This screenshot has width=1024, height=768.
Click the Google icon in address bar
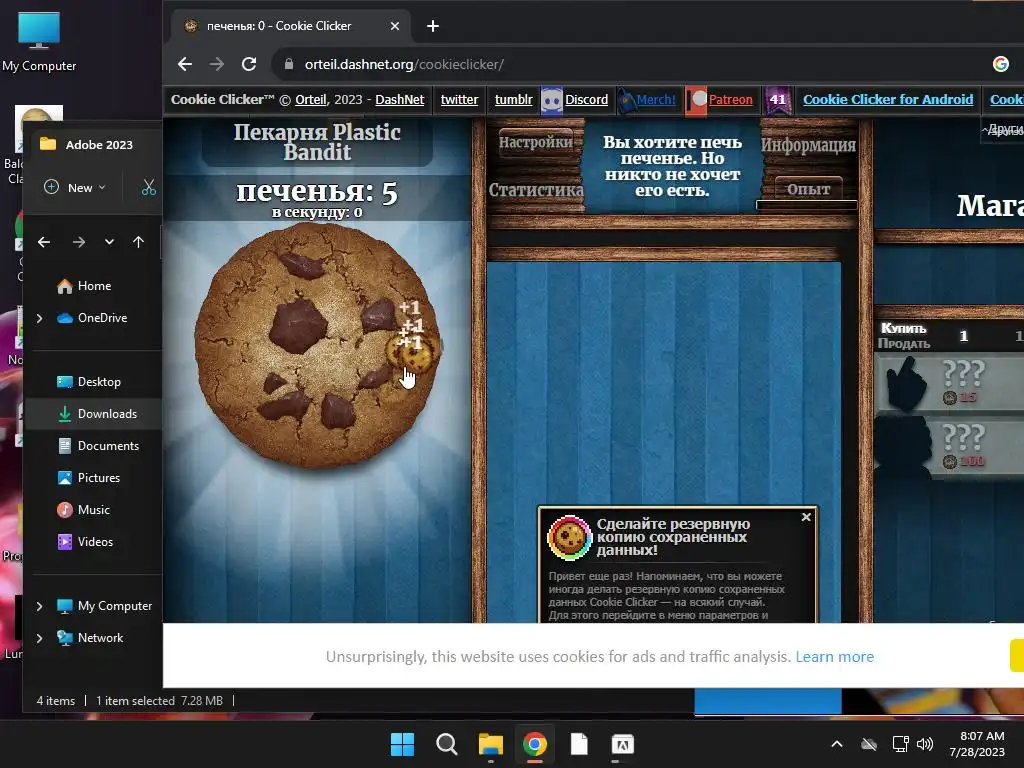click(1000, 64)
